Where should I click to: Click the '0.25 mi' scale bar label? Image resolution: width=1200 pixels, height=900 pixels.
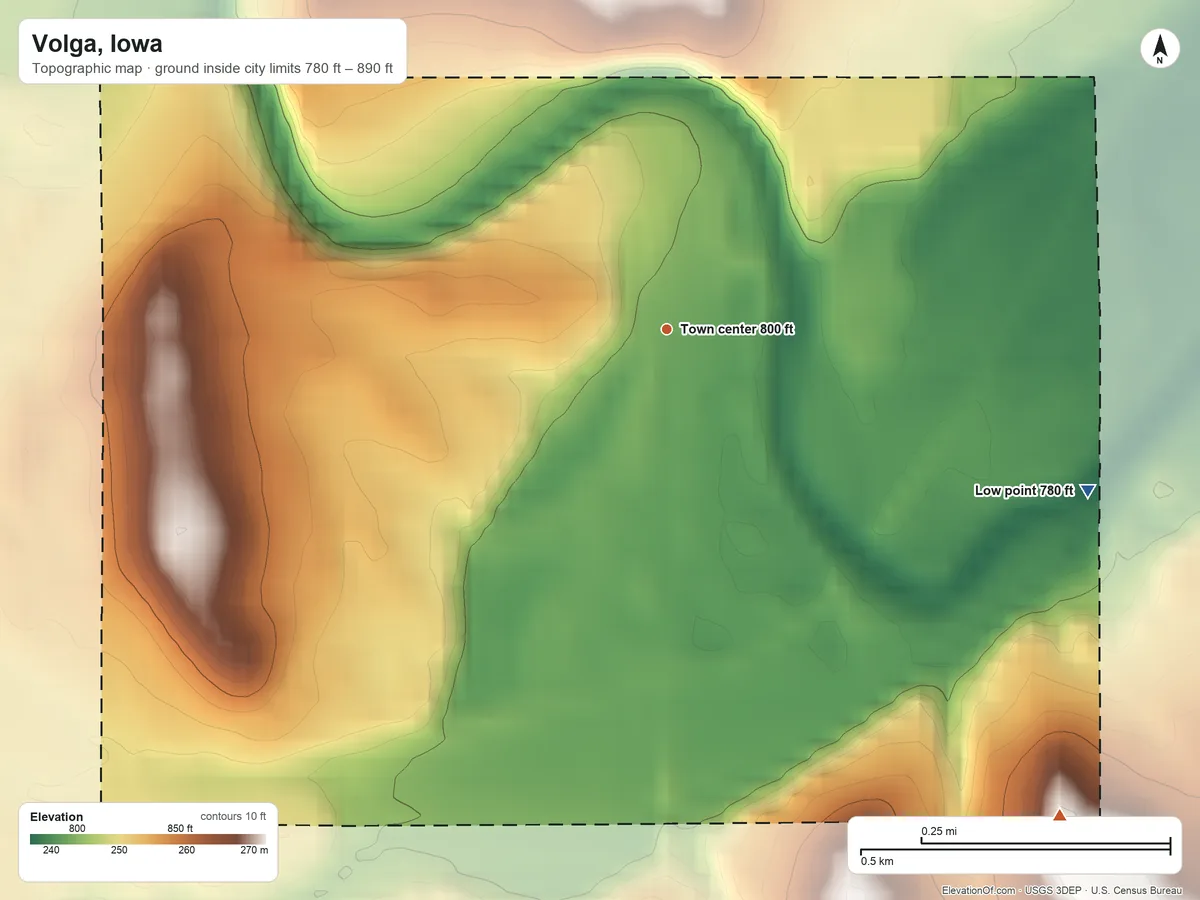click(939, 831)
